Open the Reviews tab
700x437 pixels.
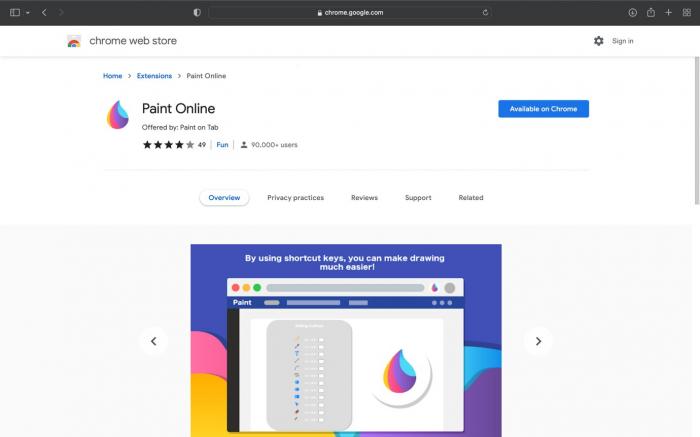[x=364, y=198]
